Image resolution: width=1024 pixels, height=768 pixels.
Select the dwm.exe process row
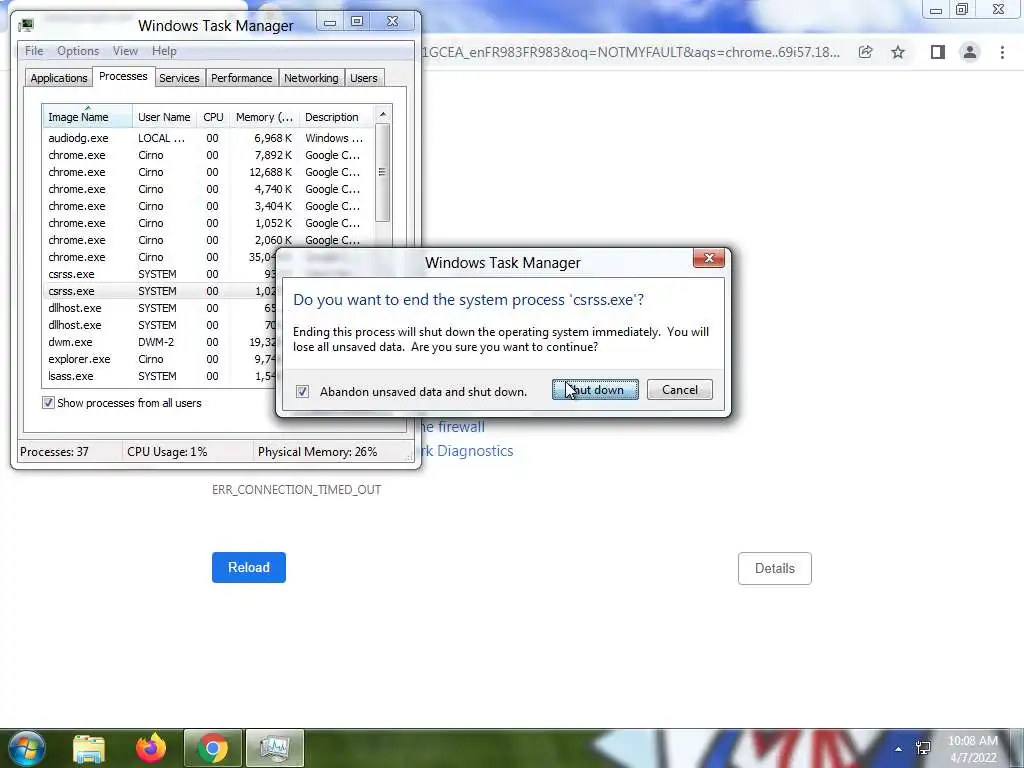[x=159, y=342]
